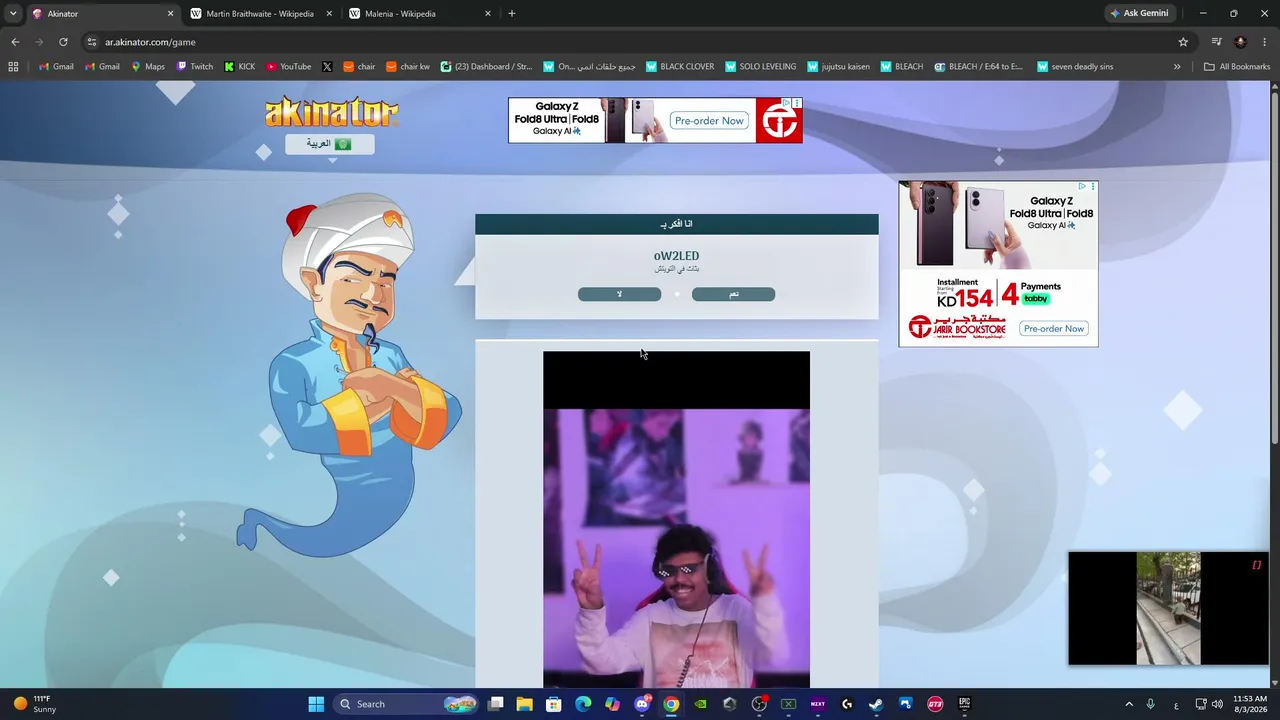Open the media control icon in the Chrome toolbar
The width and height of the screenshot is (1280, 720).
tap(1216, 42)
